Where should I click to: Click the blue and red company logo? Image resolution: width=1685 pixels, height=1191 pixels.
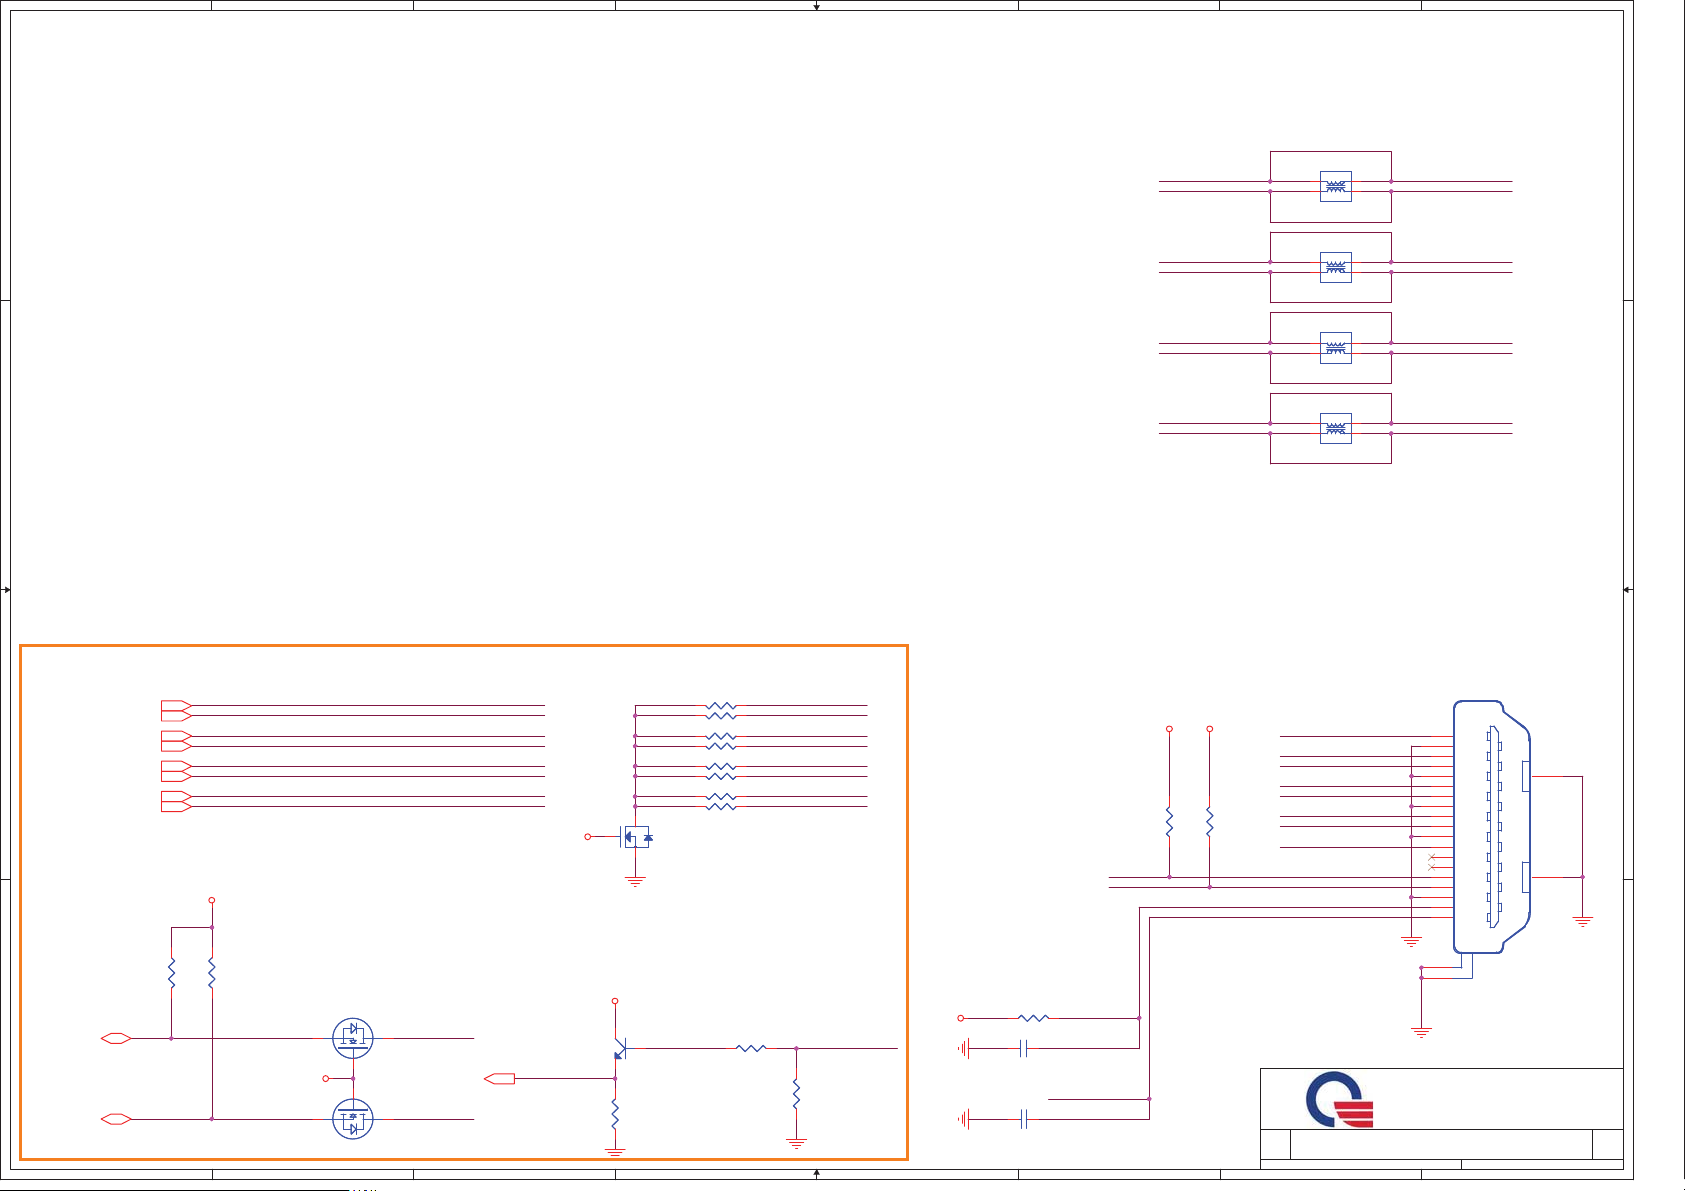1340,1099
